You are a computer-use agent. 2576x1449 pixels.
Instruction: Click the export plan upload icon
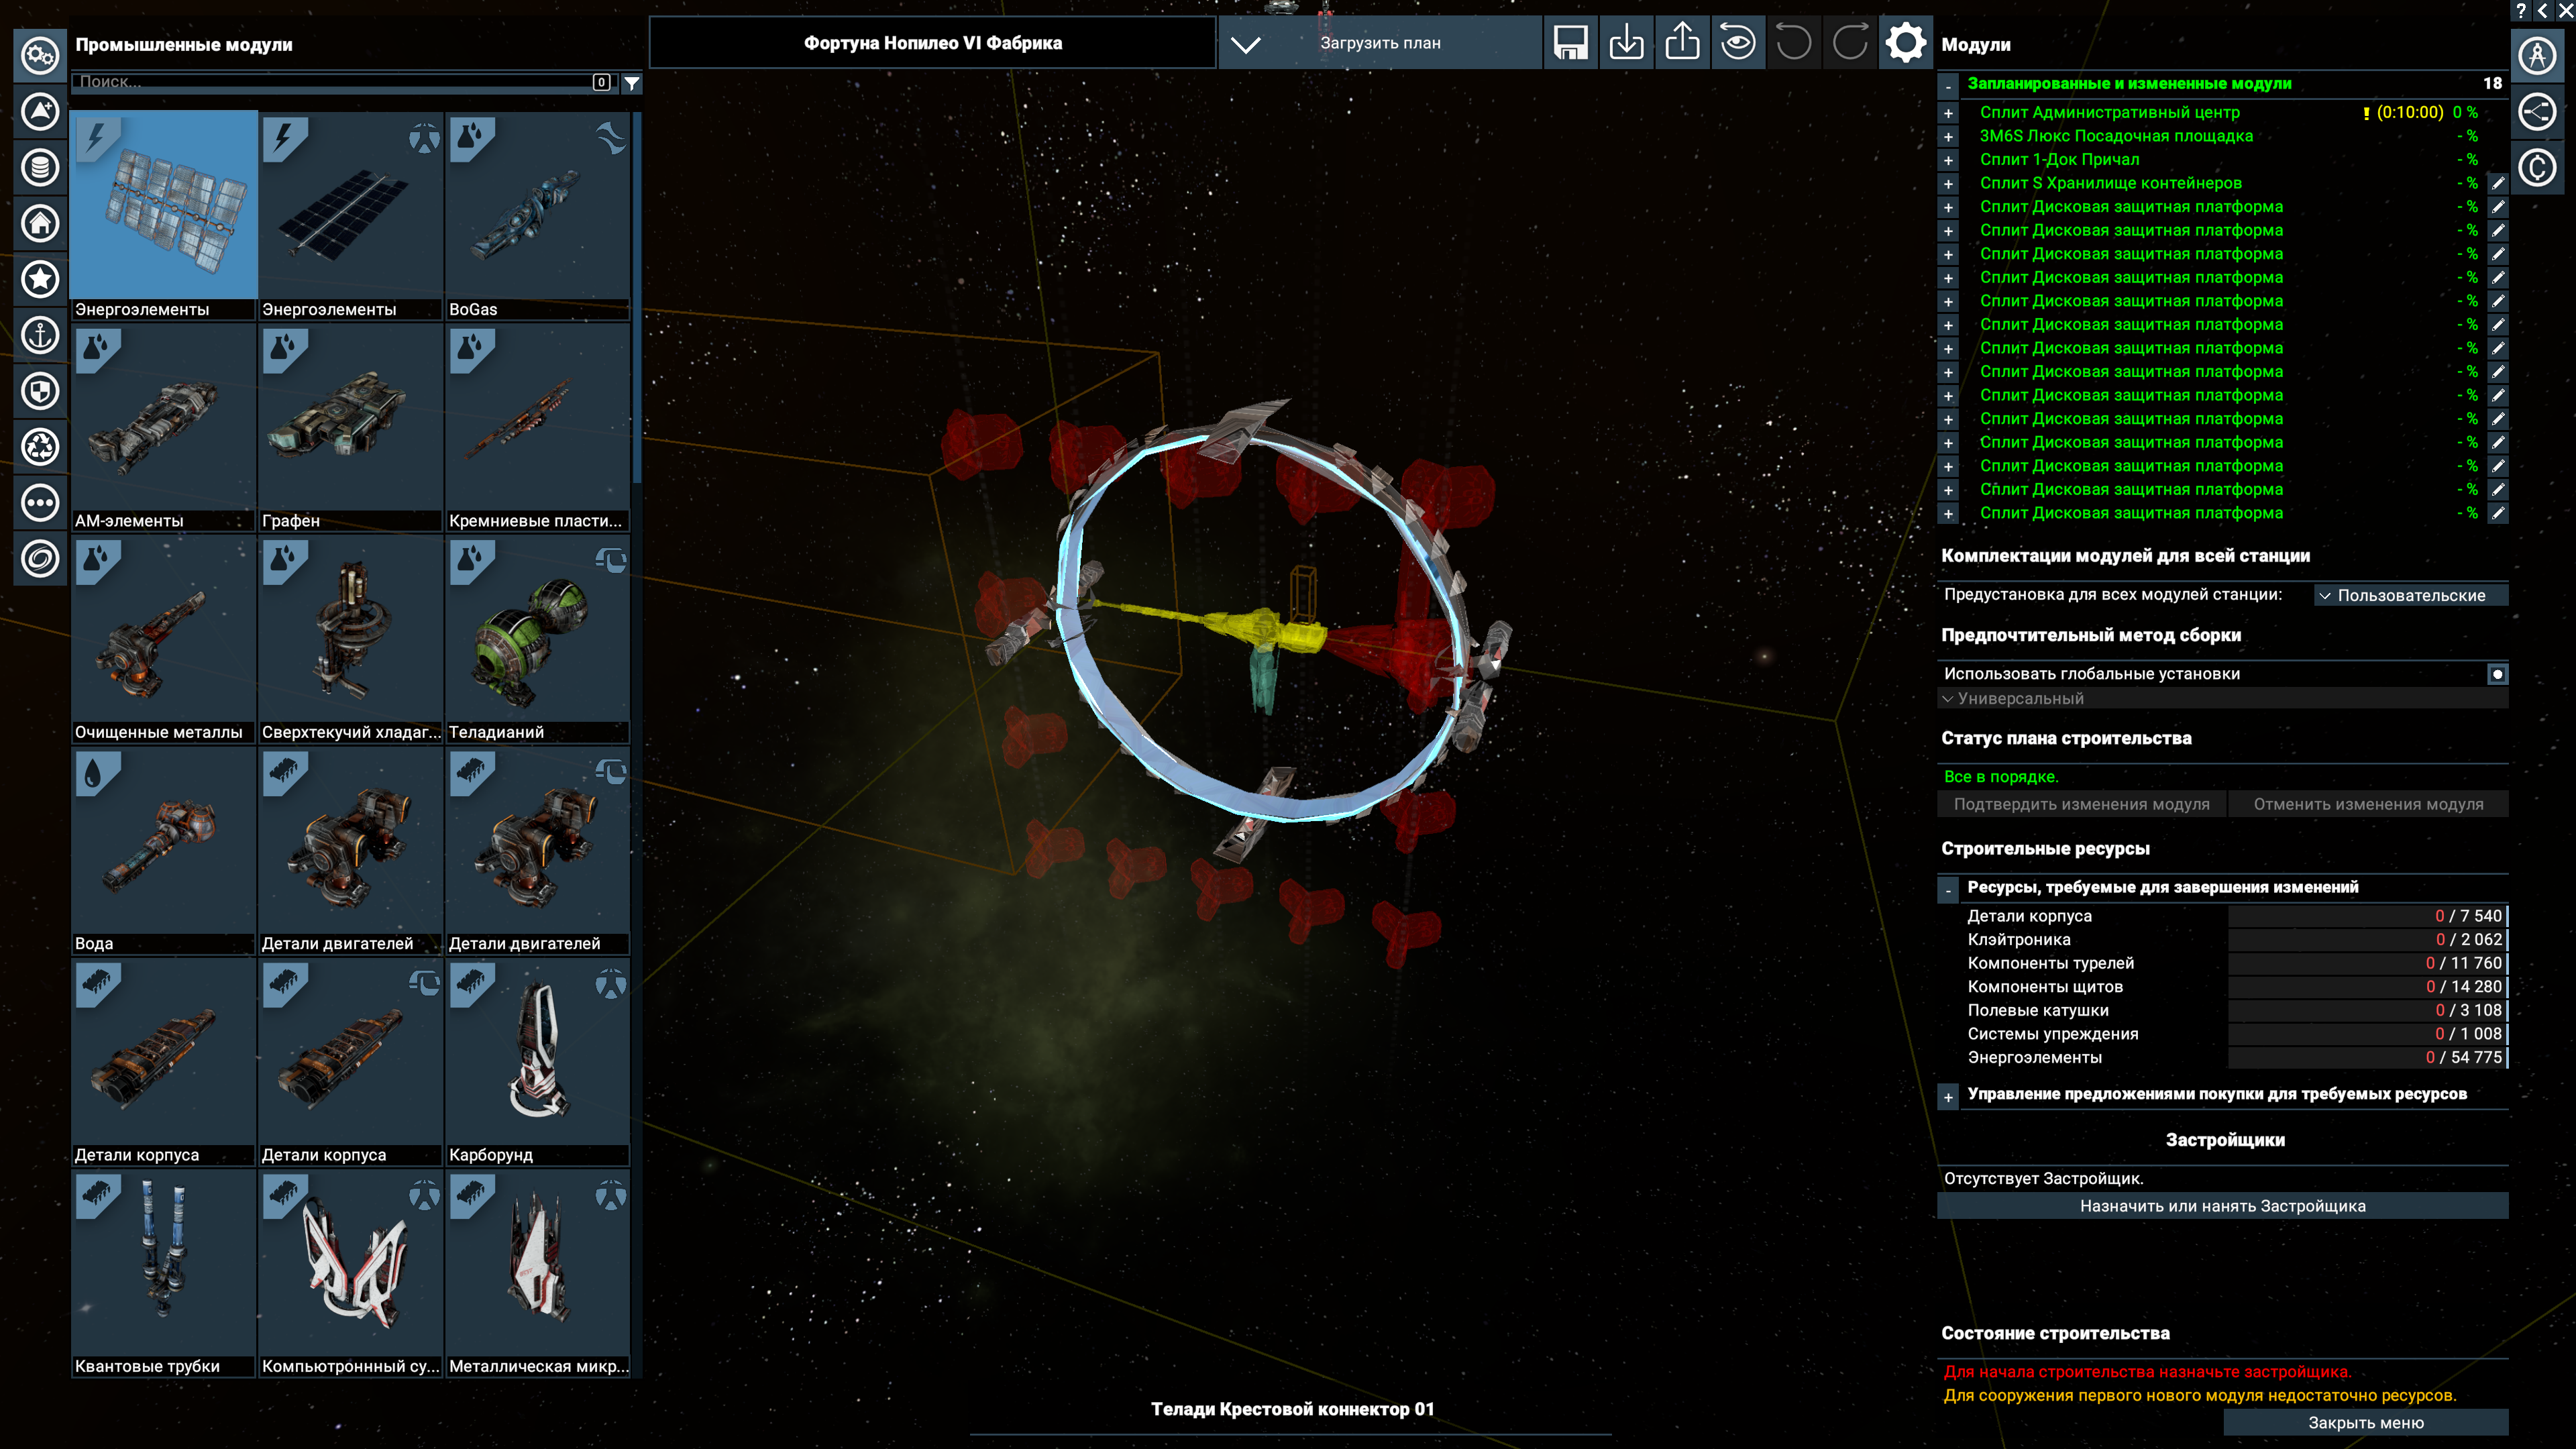[x=1682, y=43]
